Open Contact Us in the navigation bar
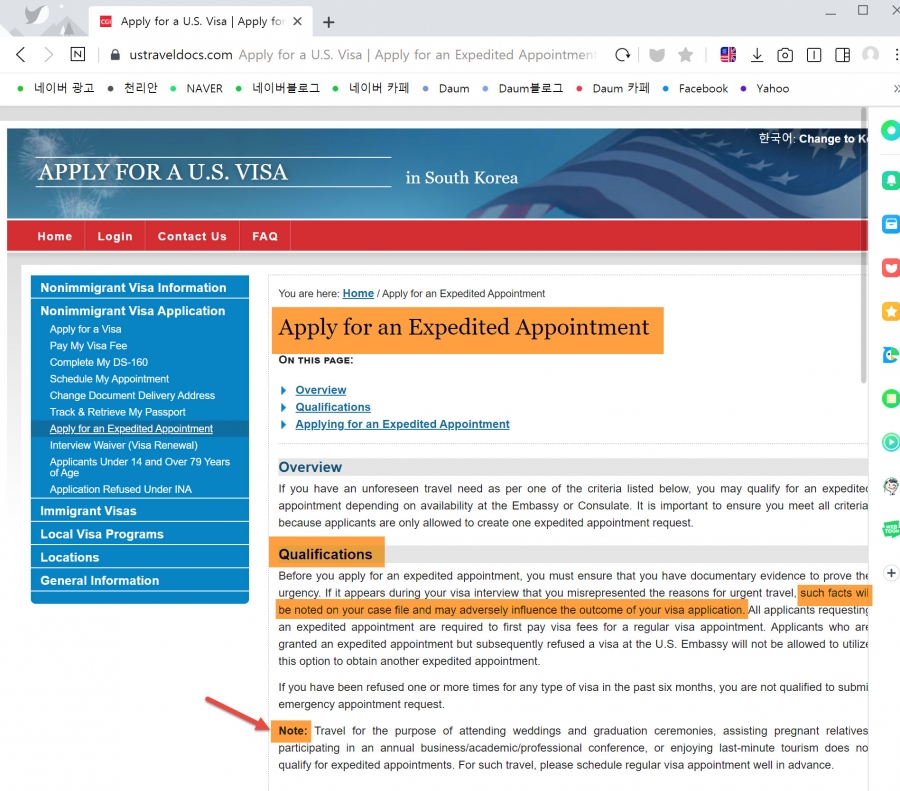This screenshot has height=791, width=900. (x=192, y=236)
